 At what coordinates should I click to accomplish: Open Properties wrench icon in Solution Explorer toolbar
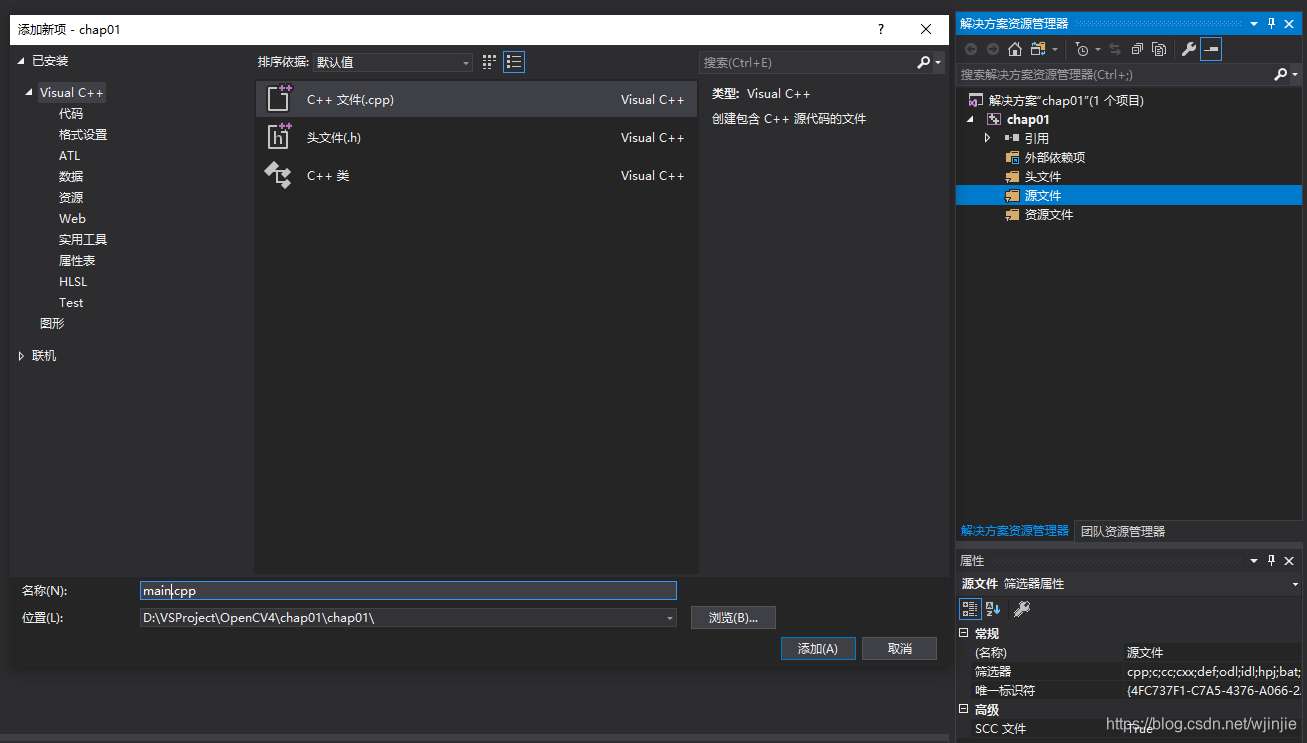(1188, 49)
